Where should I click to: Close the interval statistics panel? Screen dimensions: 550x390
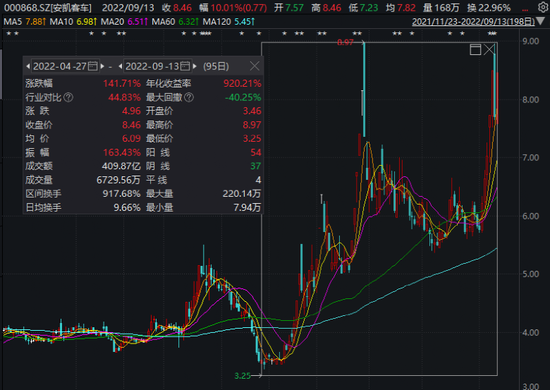pos(255,66)
